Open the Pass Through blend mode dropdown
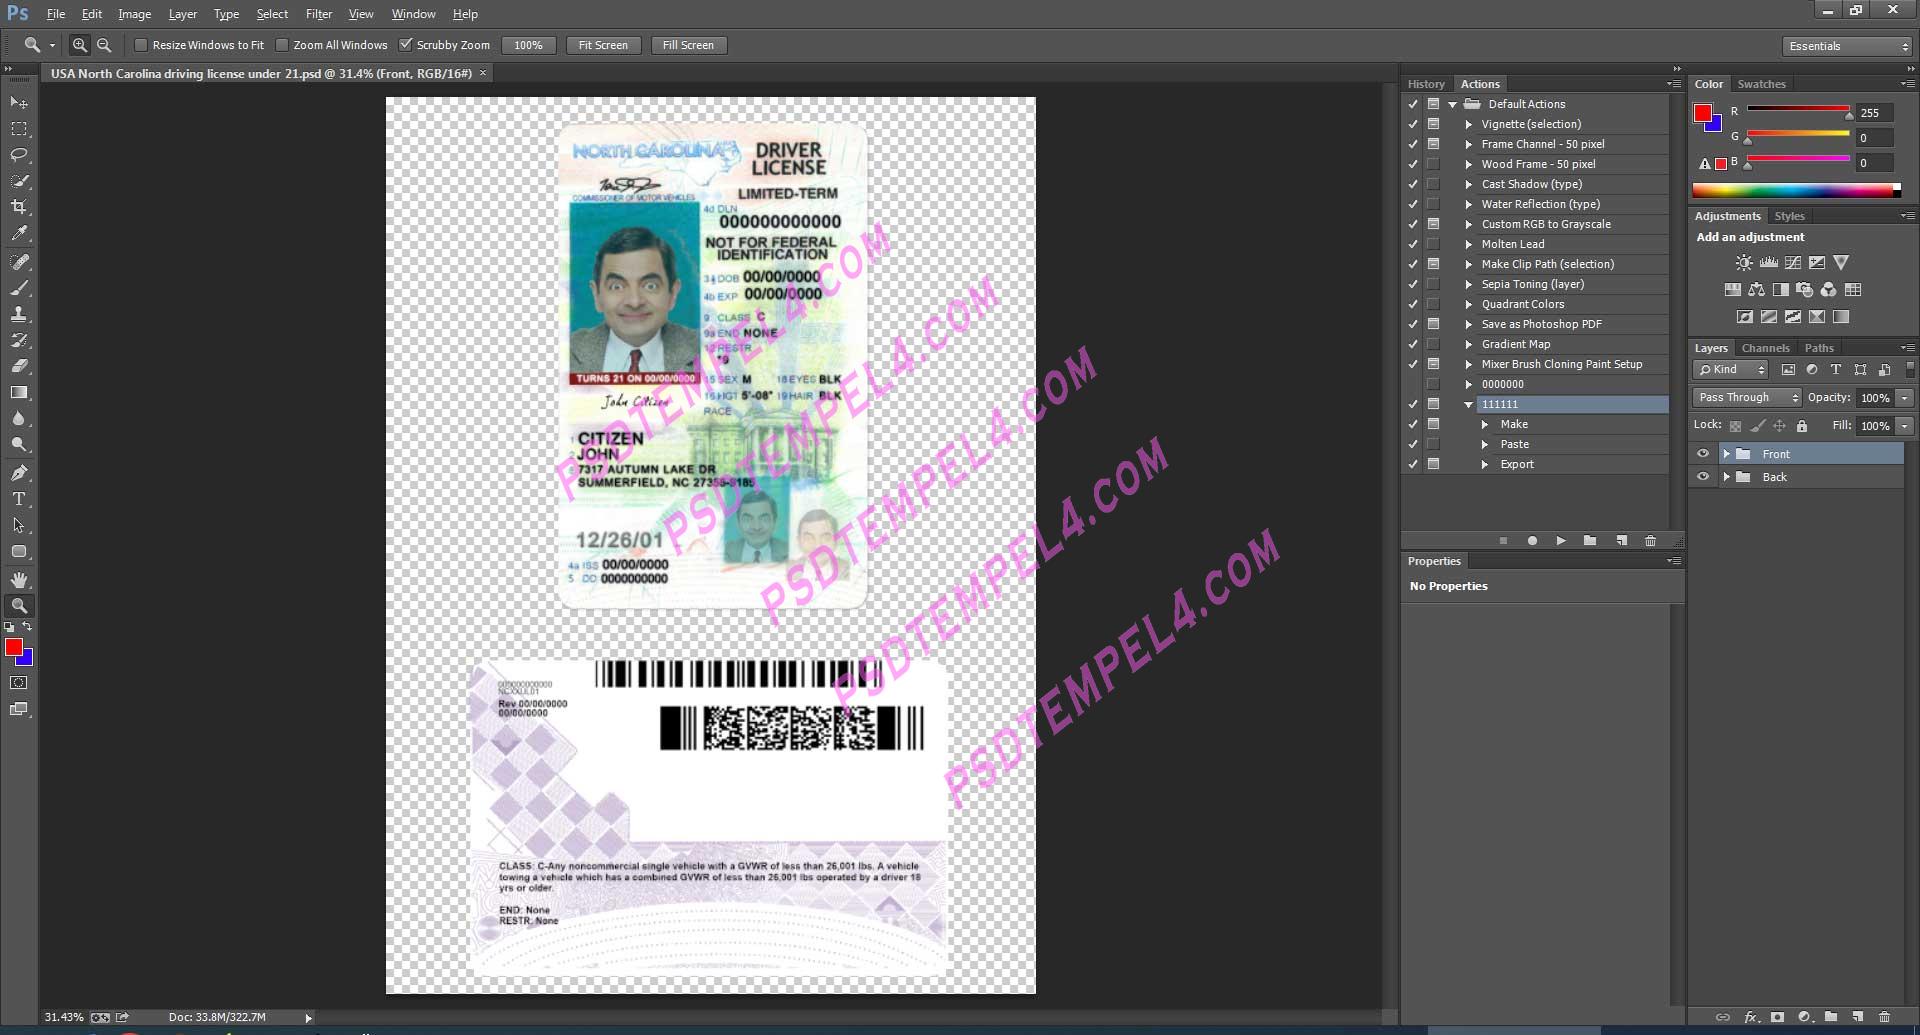 click(x=1746, y=397)
